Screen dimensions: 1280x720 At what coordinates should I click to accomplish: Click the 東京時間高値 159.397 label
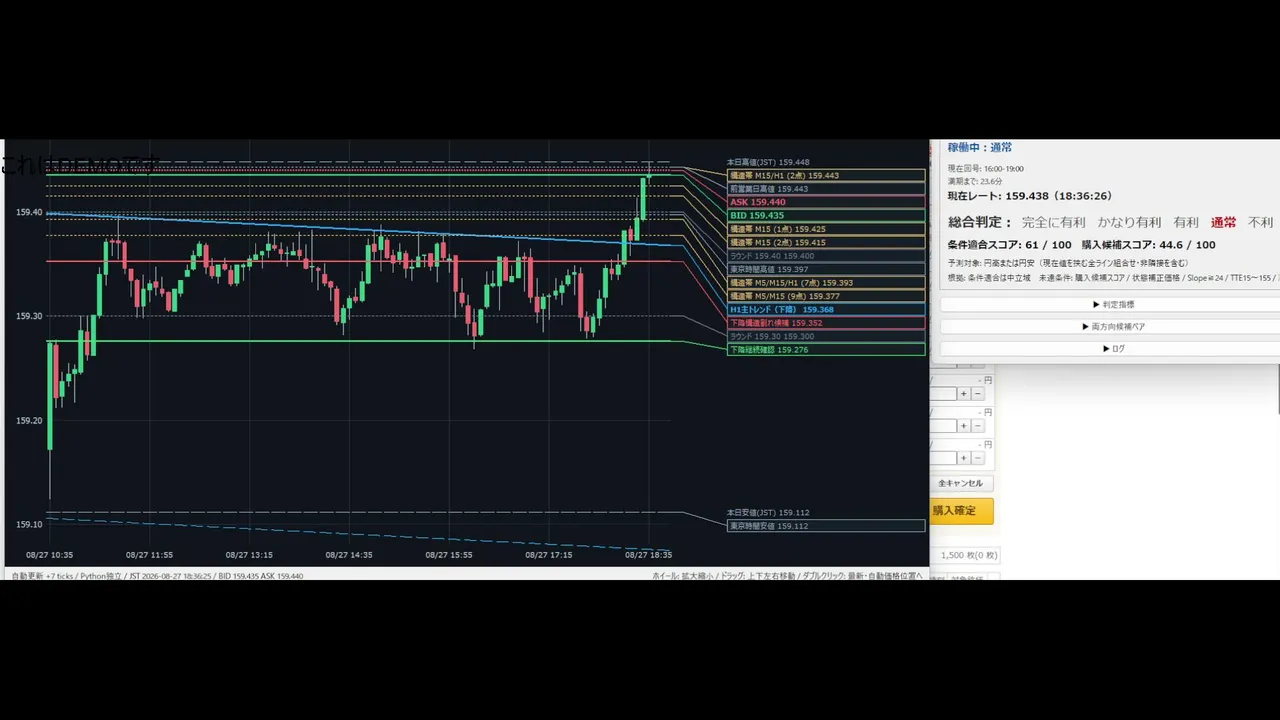tap(826, 269)
